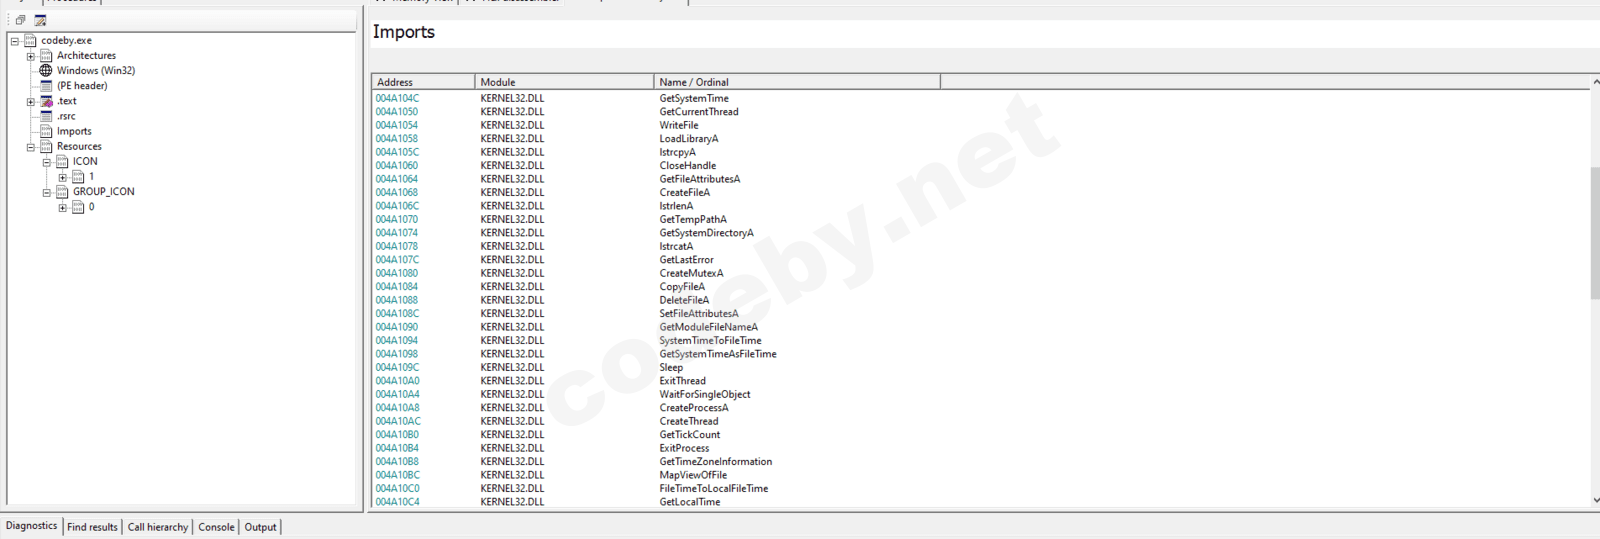Sort by the Address column header
Viewport: 1600px width, 539px height.
[423, 82]
